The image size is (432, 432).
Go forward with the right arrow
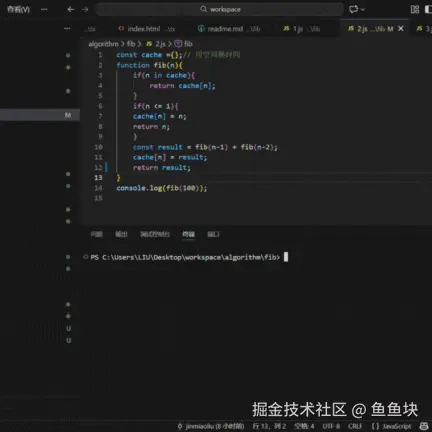coord(85,9)
